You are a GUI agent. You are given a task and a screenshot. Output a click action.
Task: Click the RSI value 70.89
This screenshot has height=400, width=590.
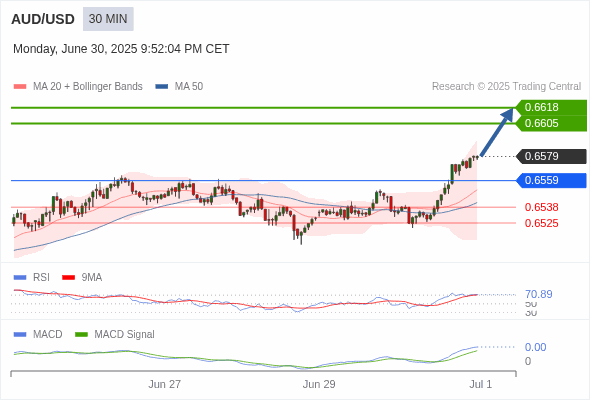click(539, 294)
